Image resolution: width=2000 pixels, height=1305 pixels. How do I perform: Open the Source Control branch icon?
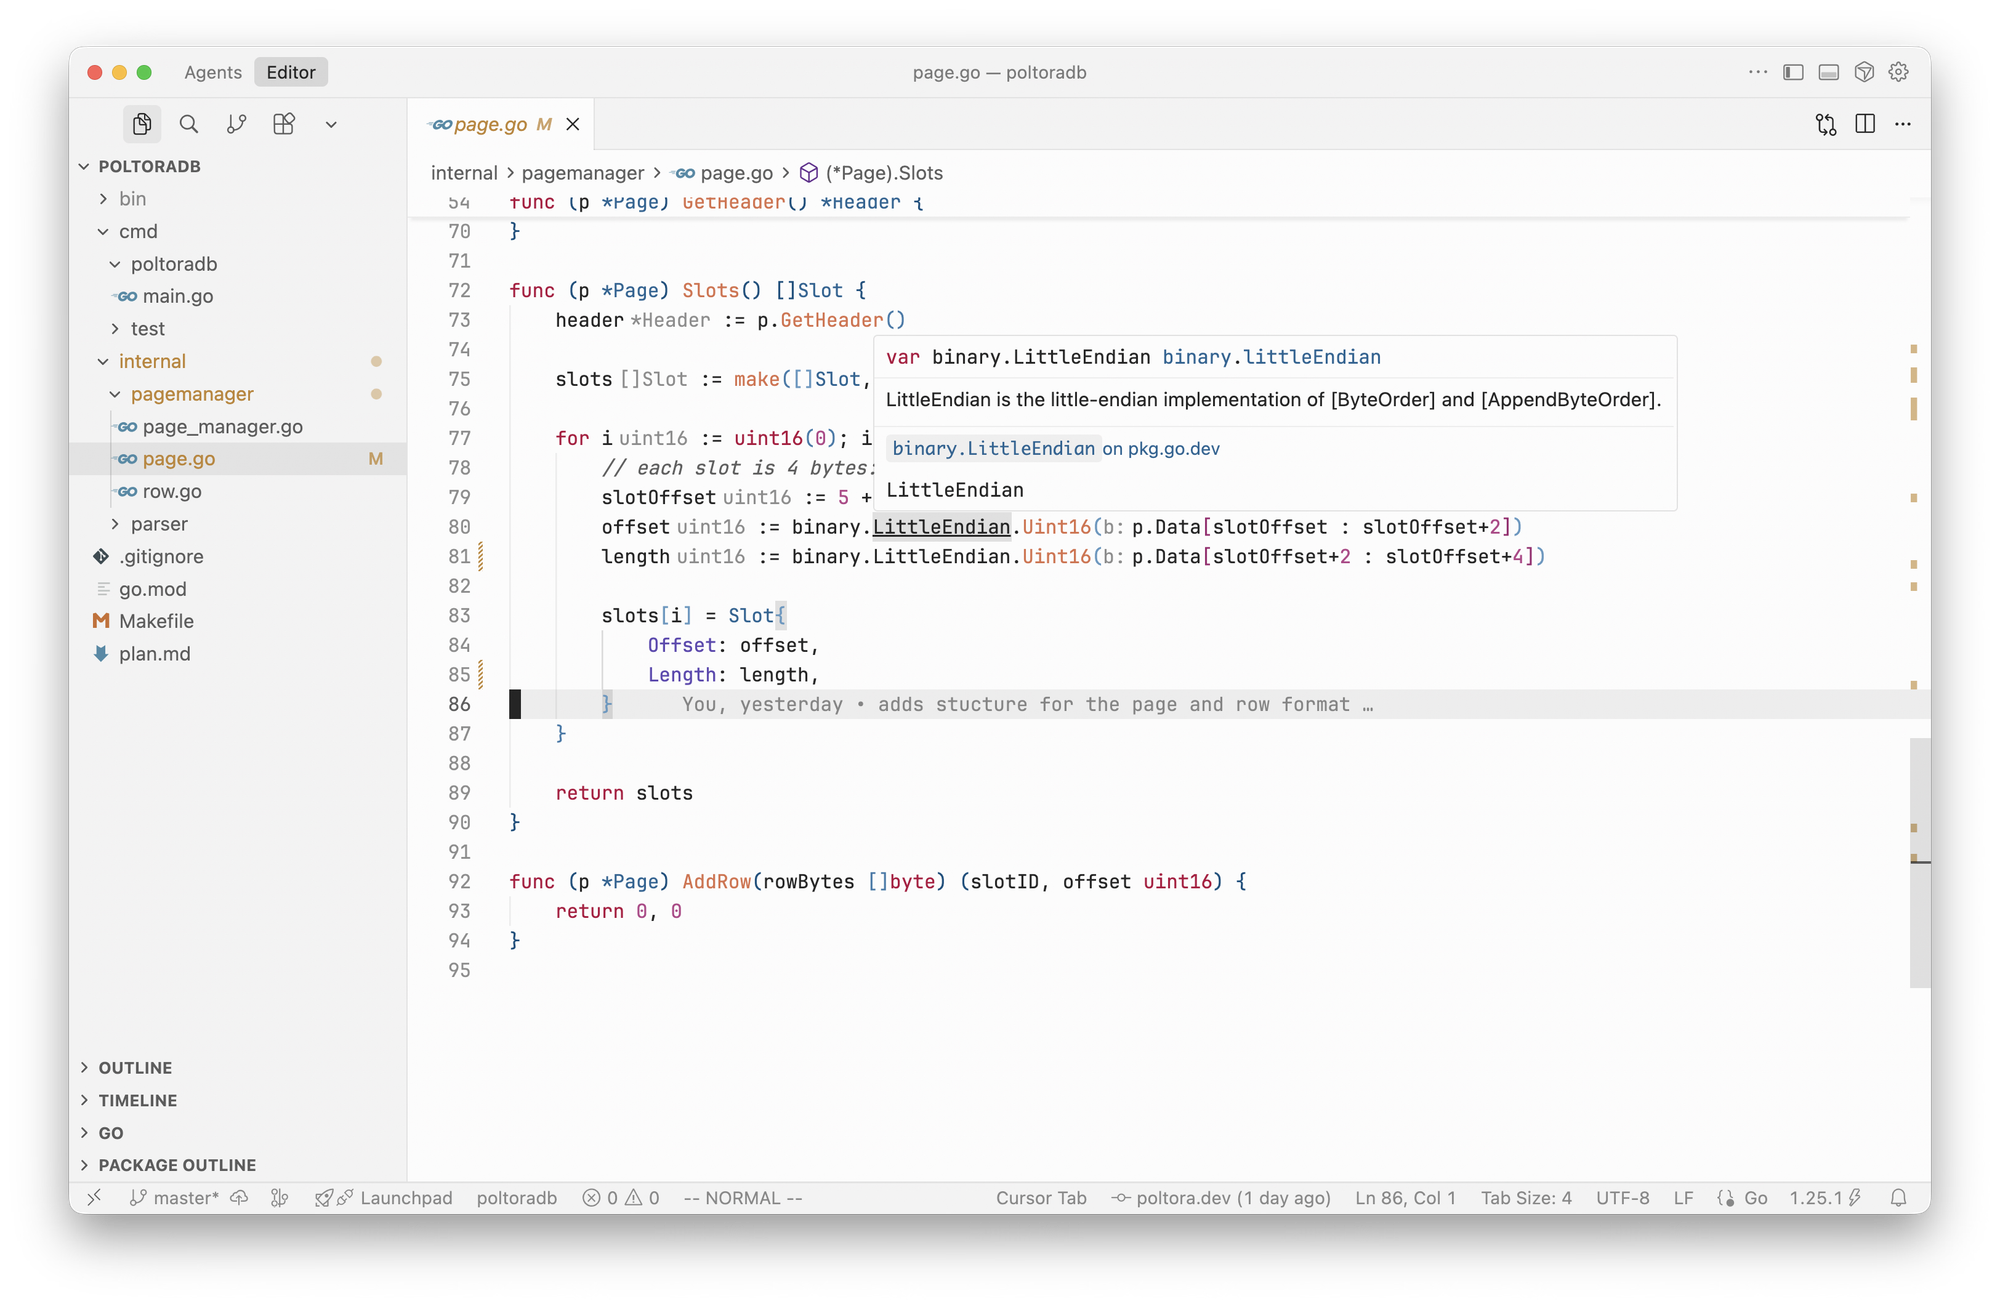[x=236, y=124]
